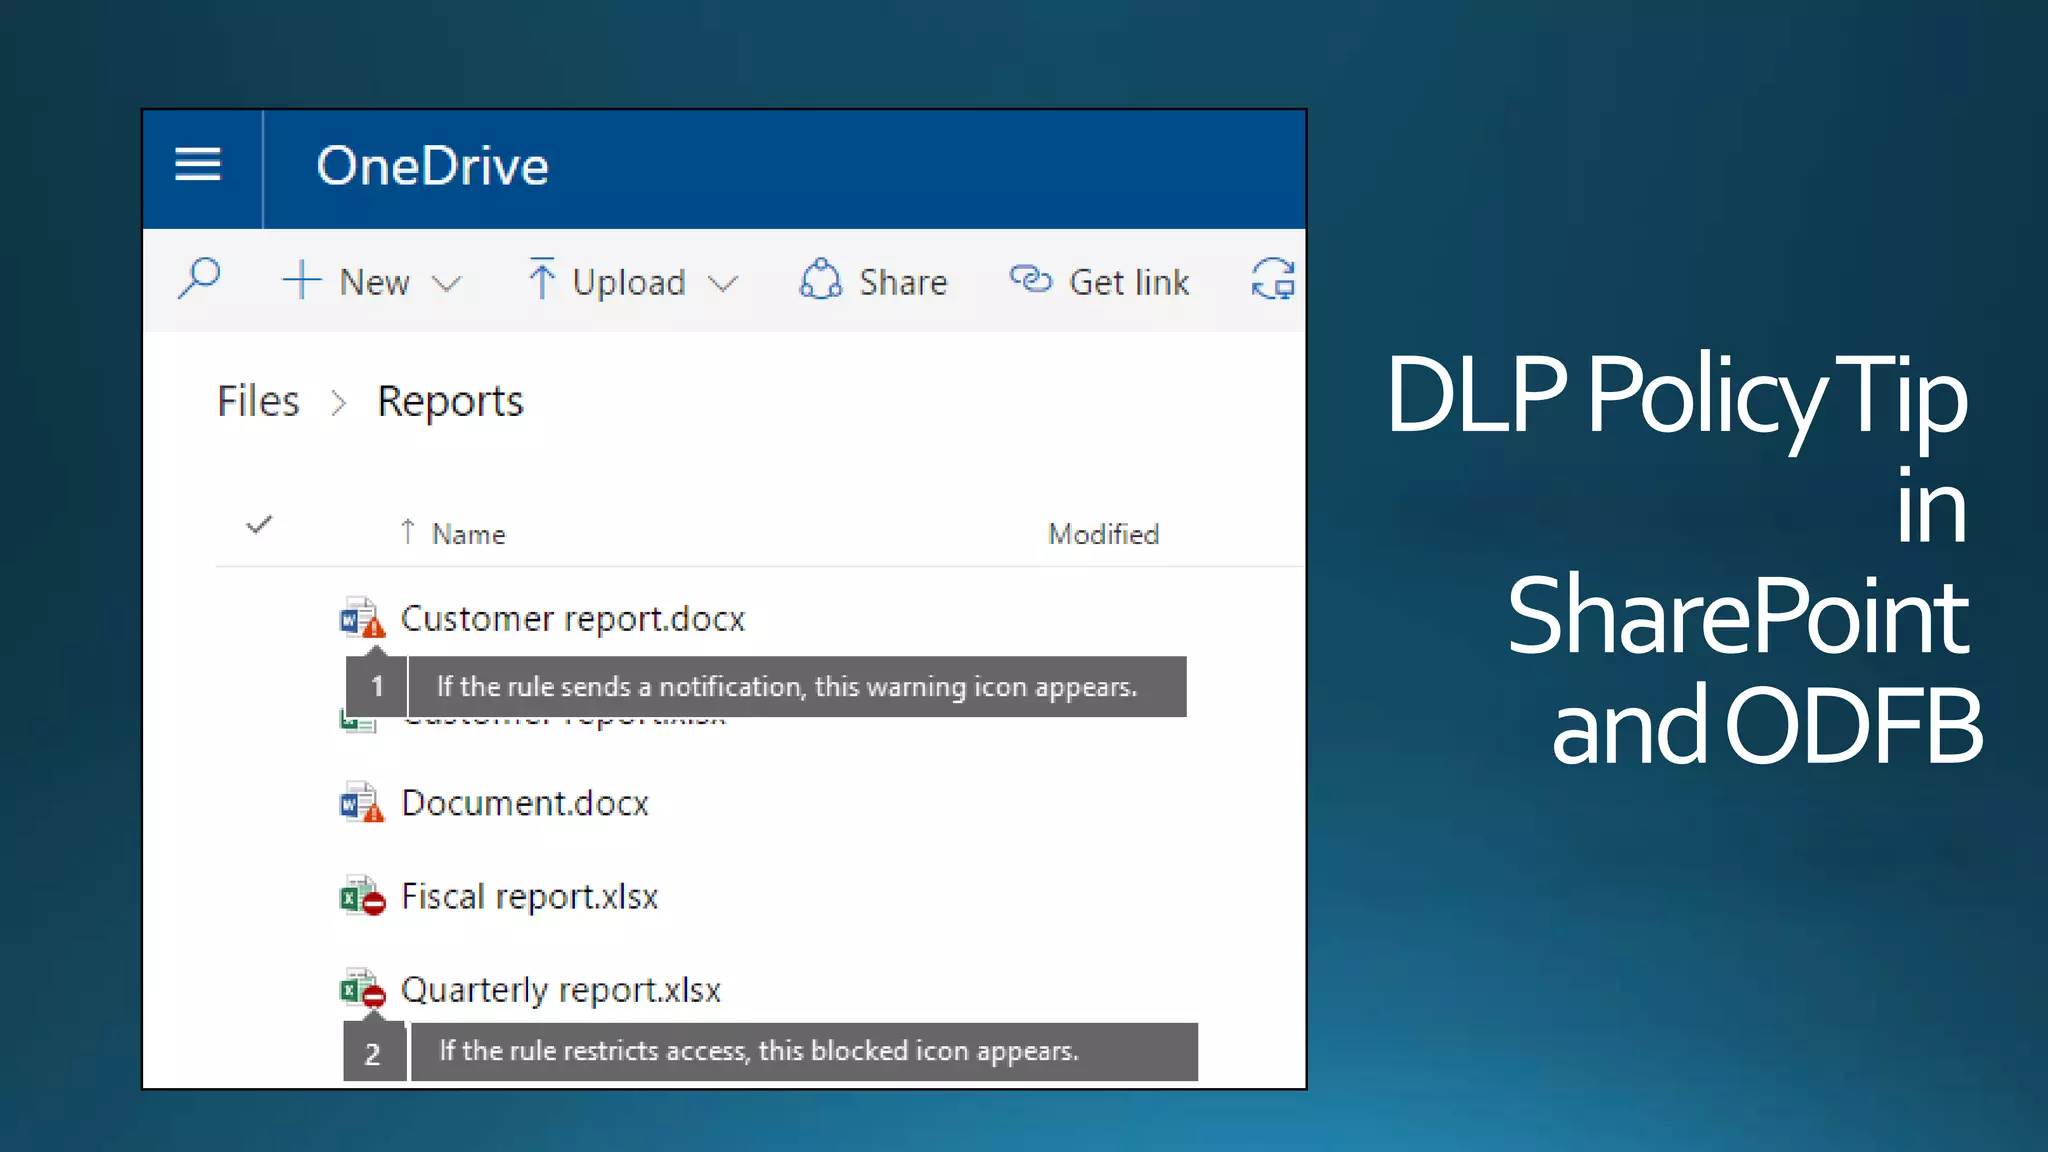The image size is (2048, 1152).
Task: Click the Word warning icon beside Document.docx
Action: pyautogui.click(x=362, y=802)
